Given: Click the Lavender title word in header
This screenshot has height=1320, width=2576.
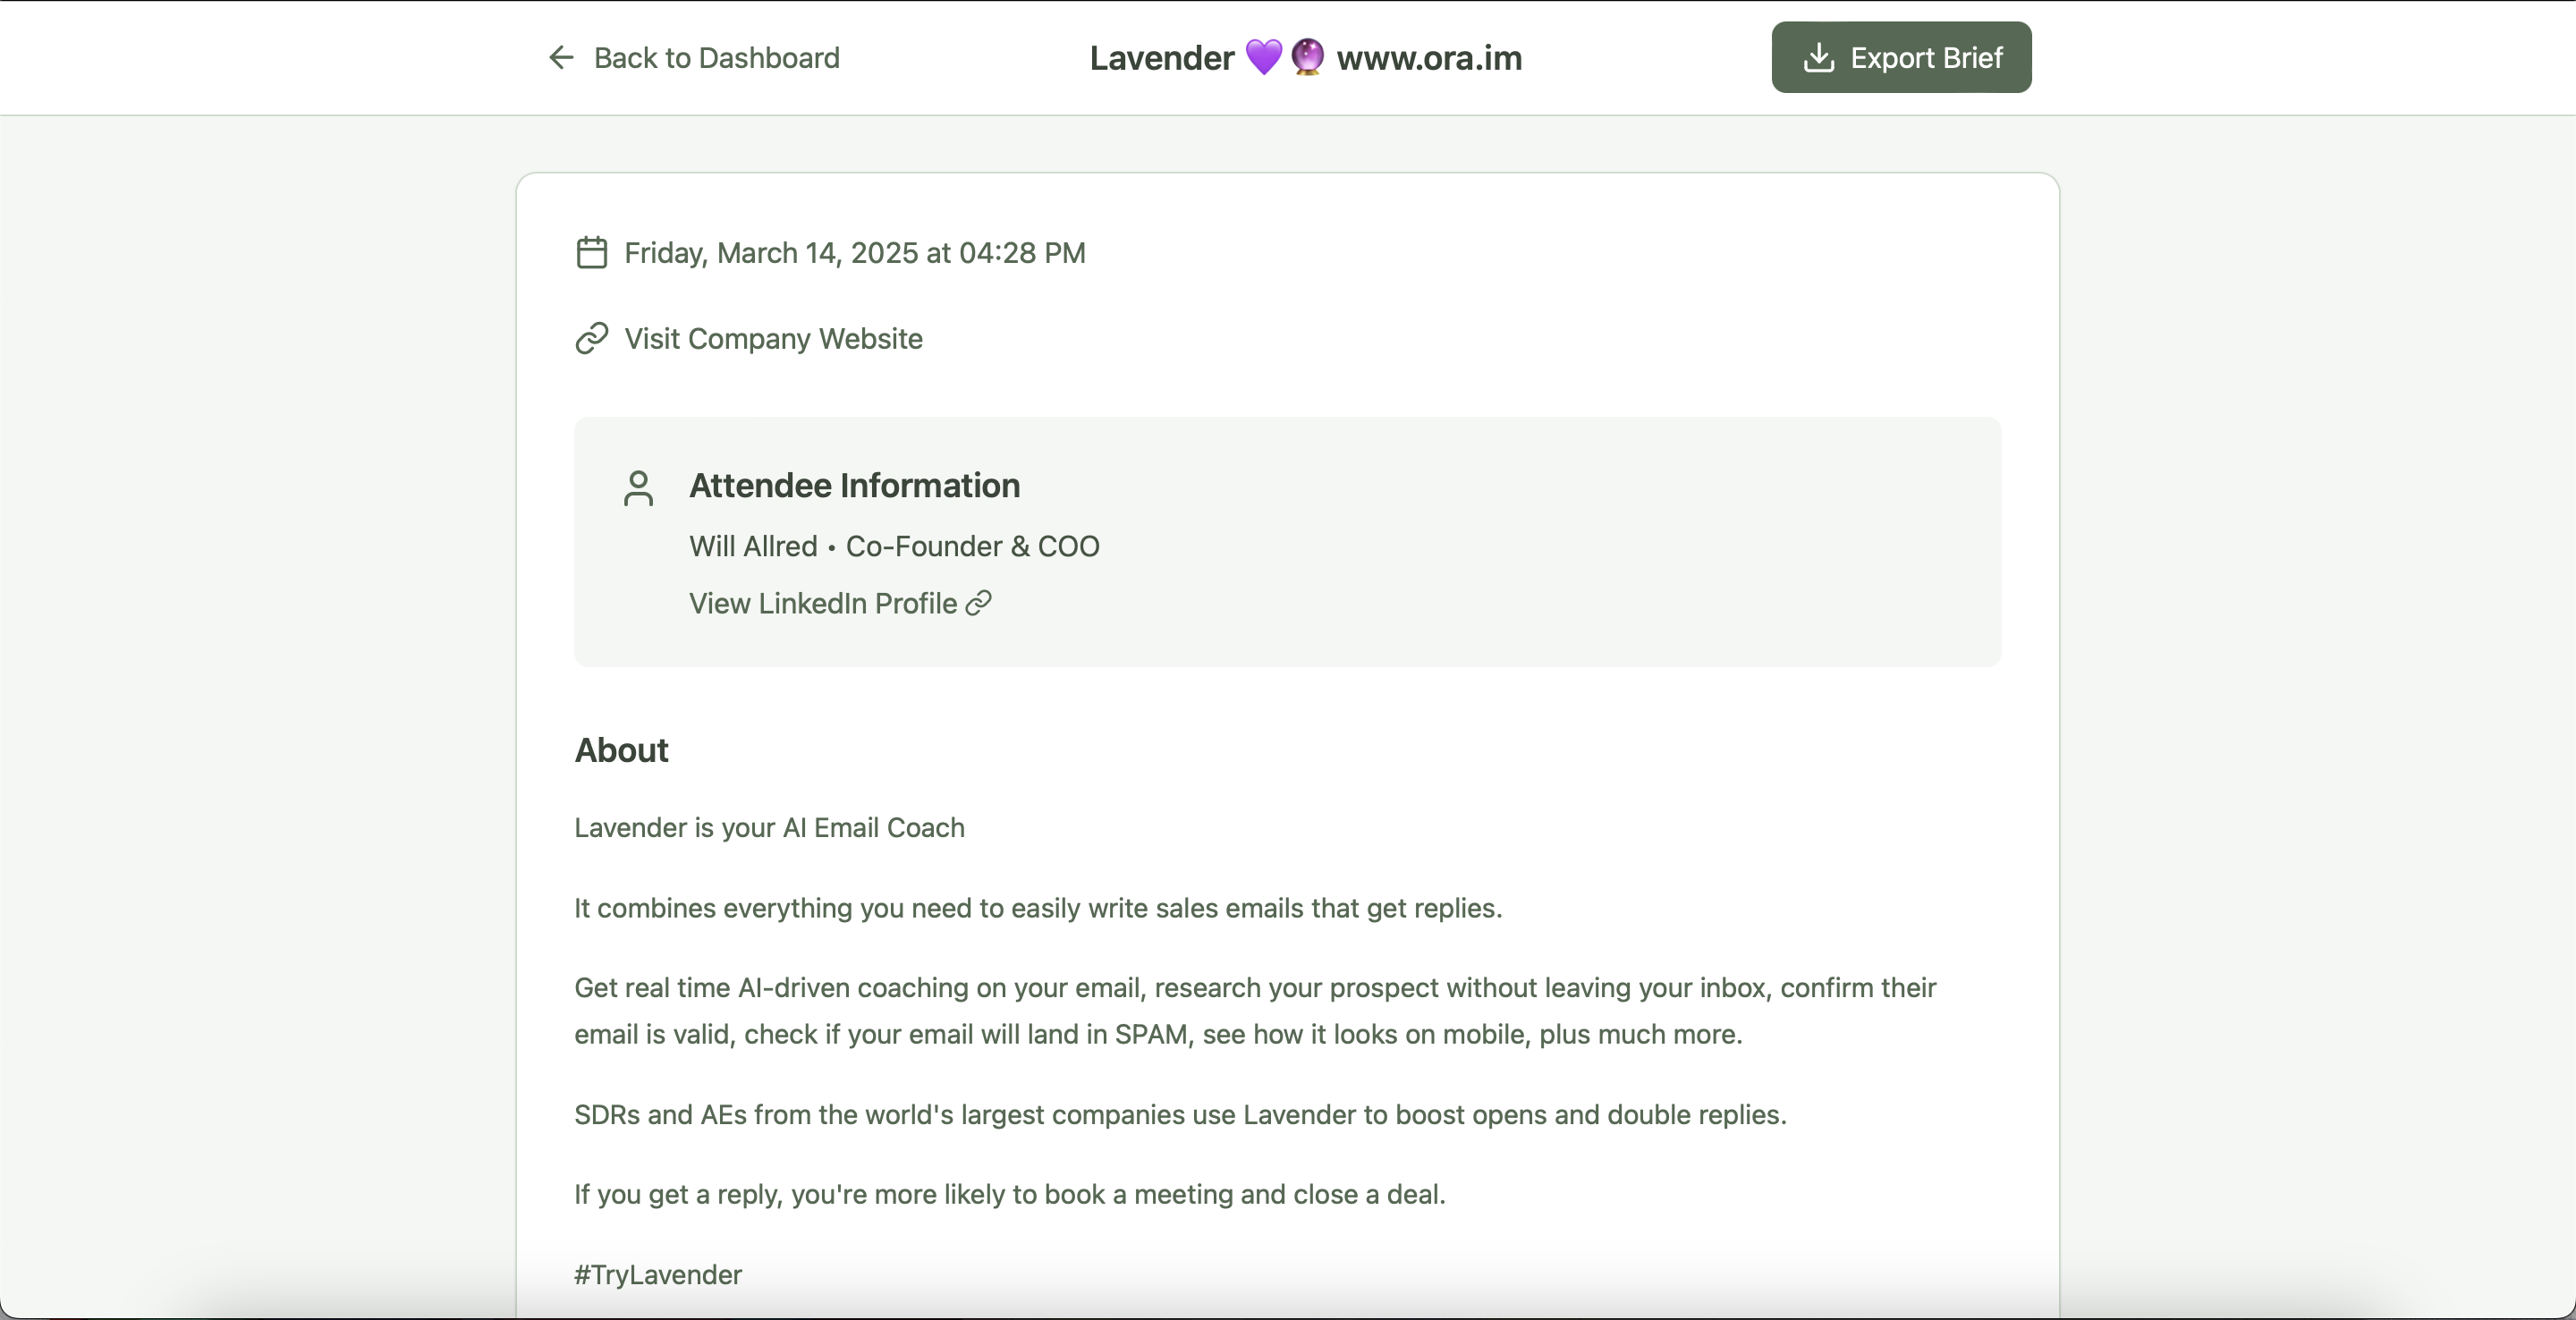Looking at the screenshot, I should pos(1161,58).
